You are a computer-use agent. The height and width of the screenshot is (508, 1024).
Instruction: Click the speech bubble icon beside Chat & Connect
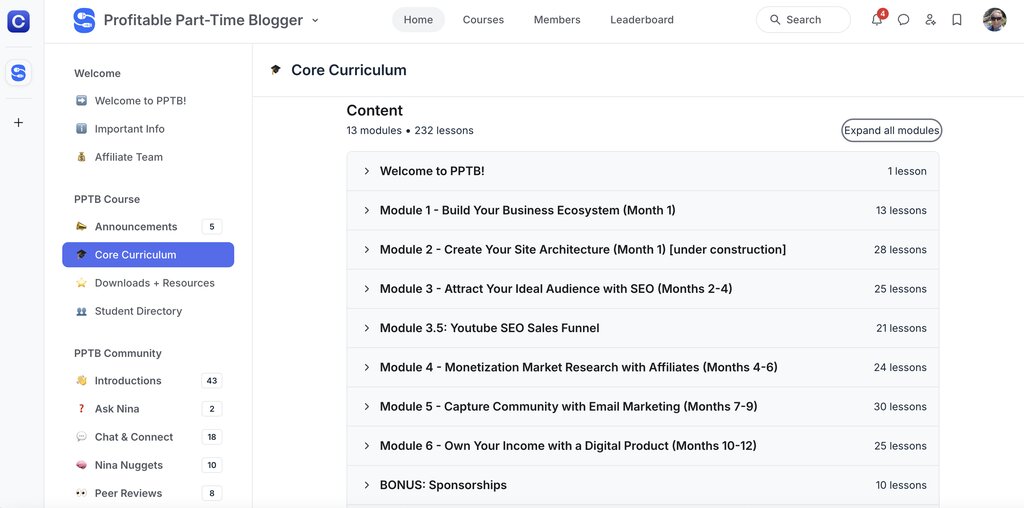tap(81, 437)
